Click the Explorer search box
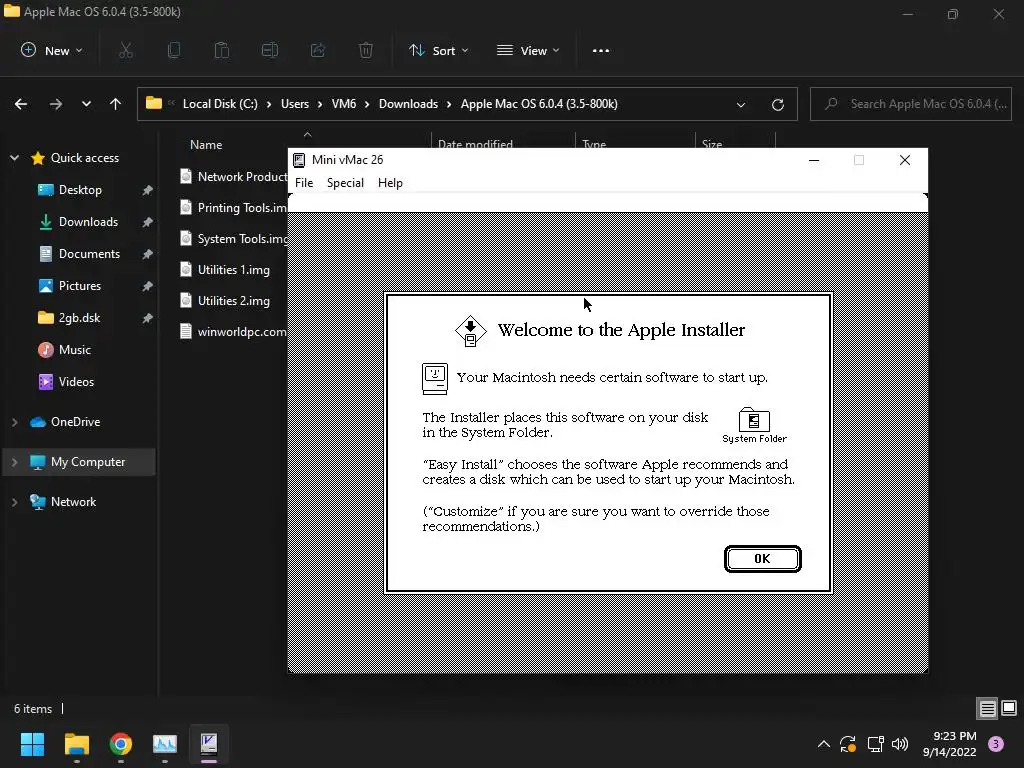Viewport: 1024px width, 768px height. point(910,104)
